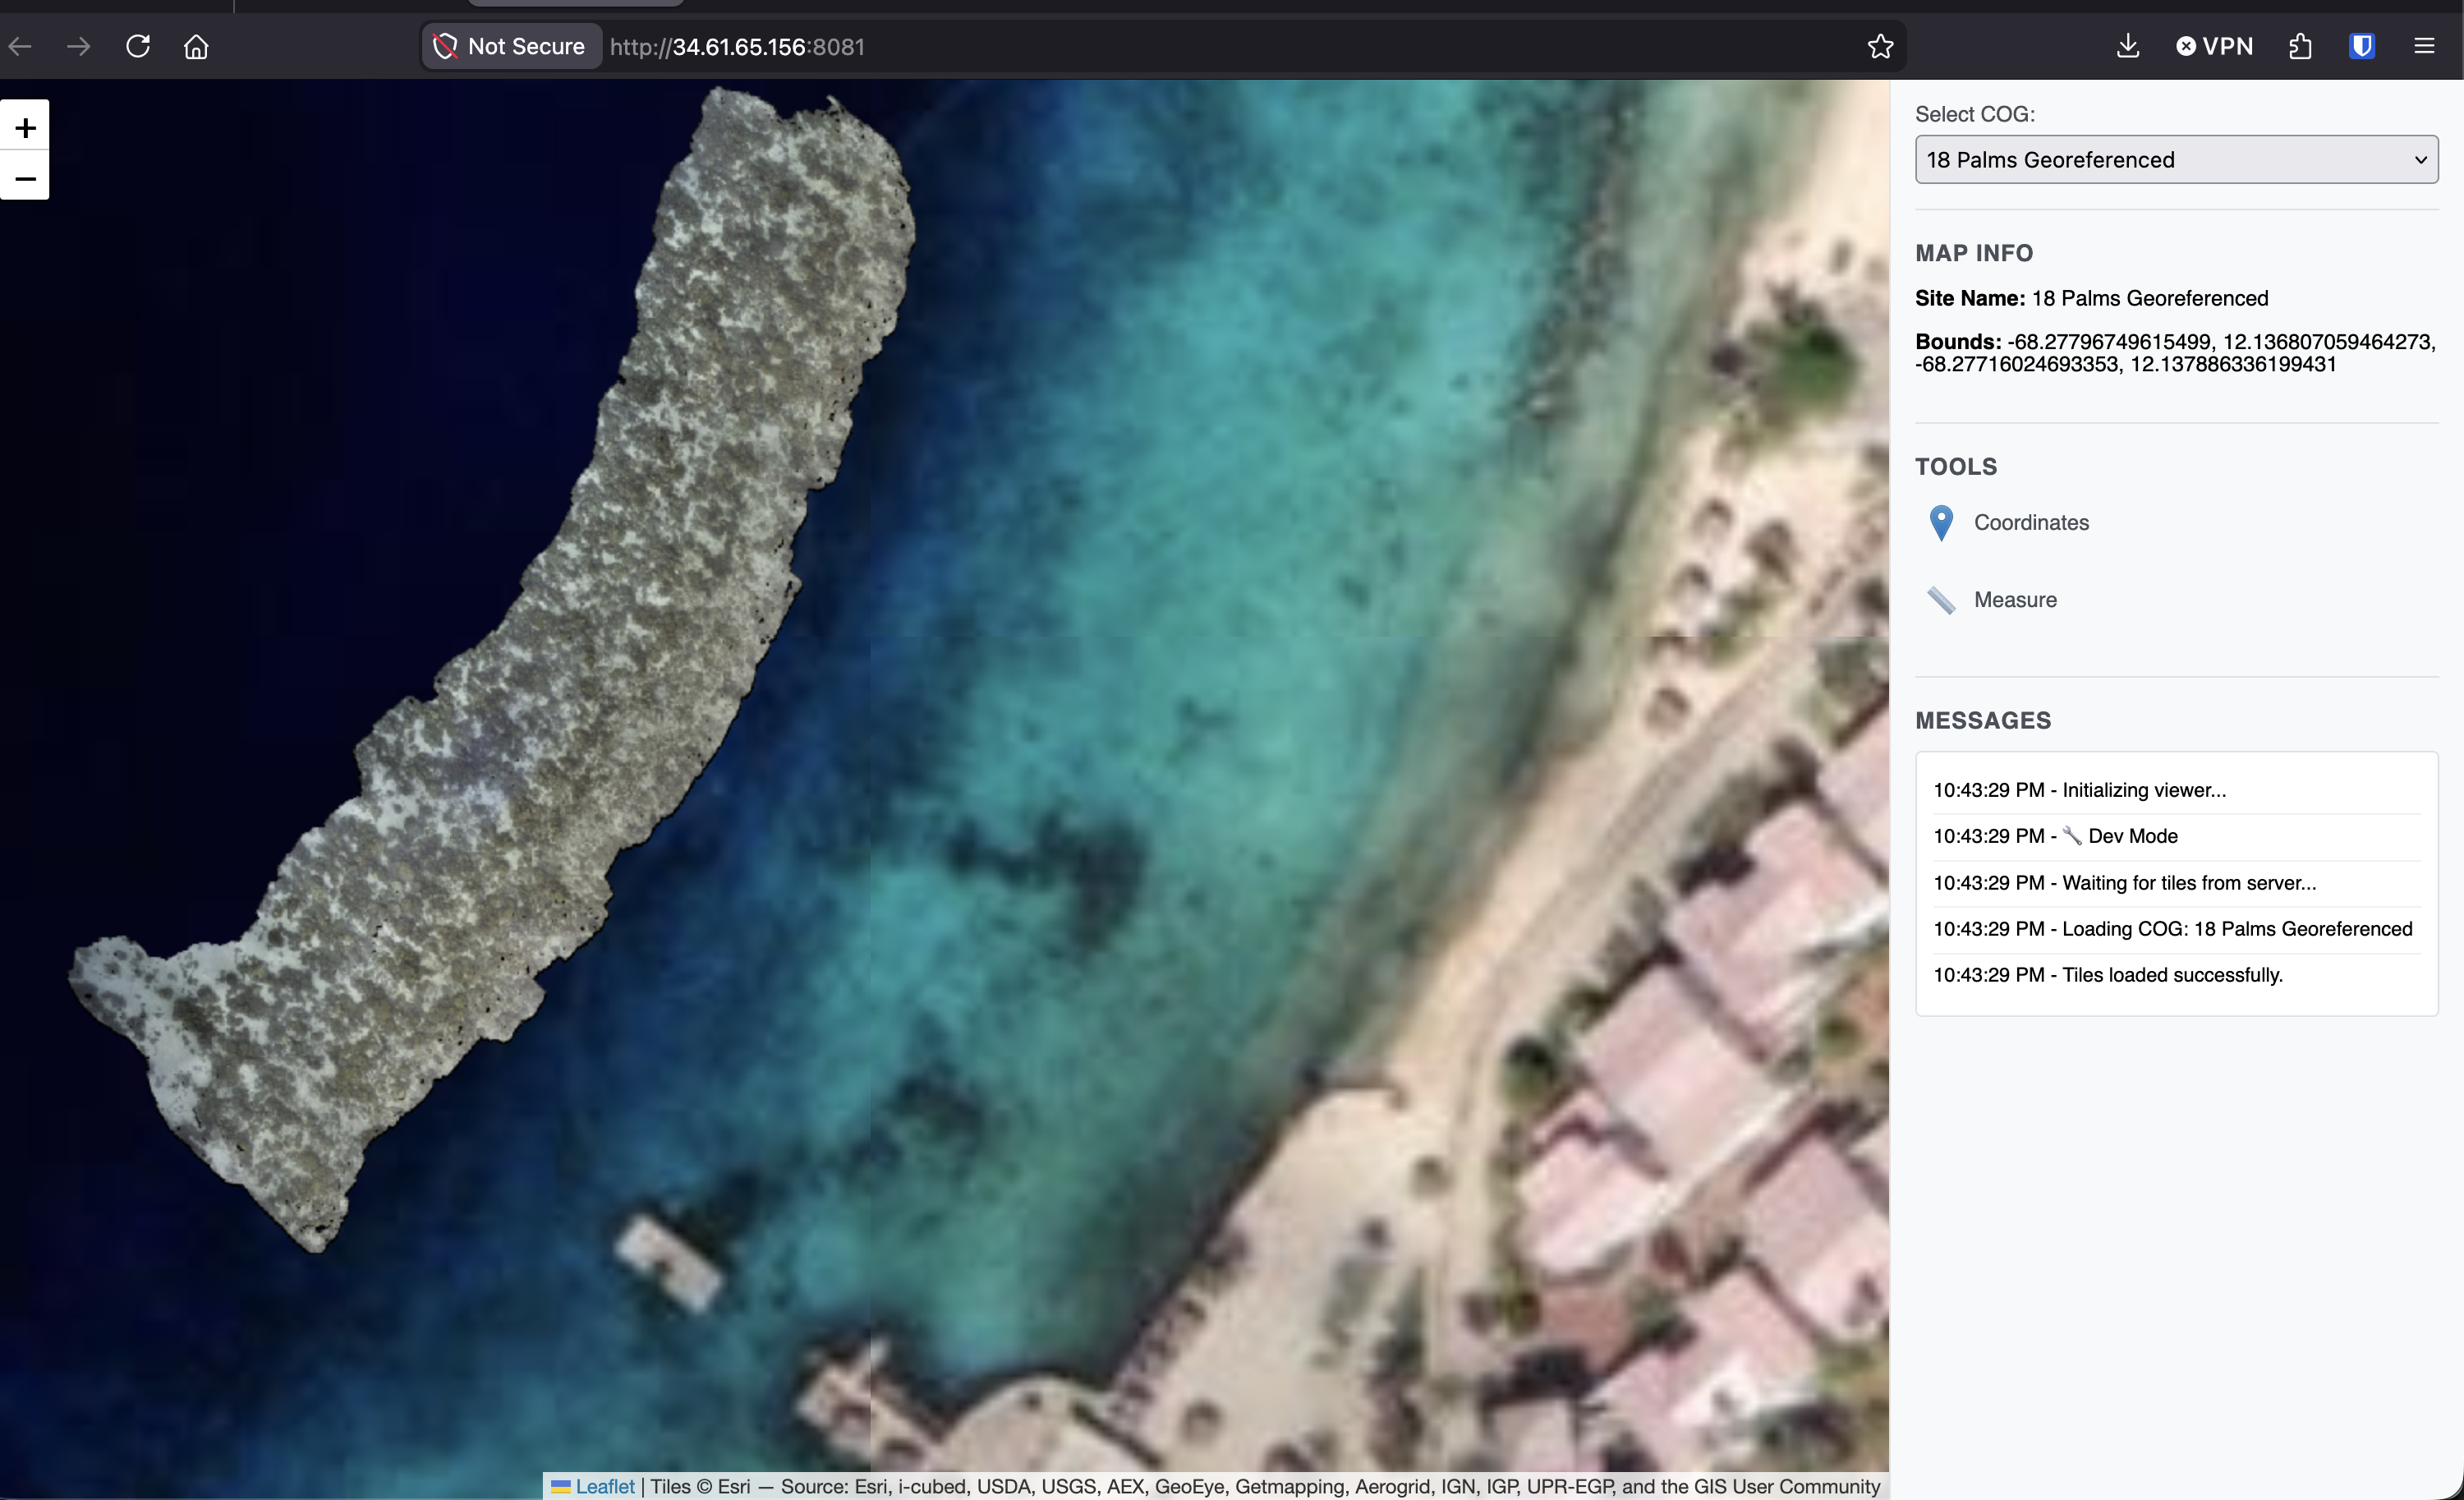Zoom out the map with minus button
The height and width of the screenshot is (1500, 2464).
[25, 178]
